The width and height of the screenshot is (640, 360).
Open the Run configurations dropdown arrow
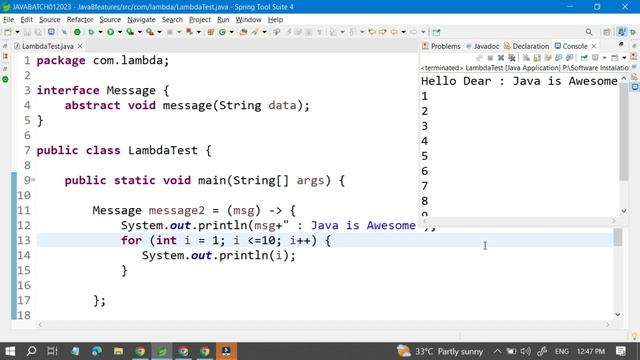pyautogui.click(x=120, y=32)
